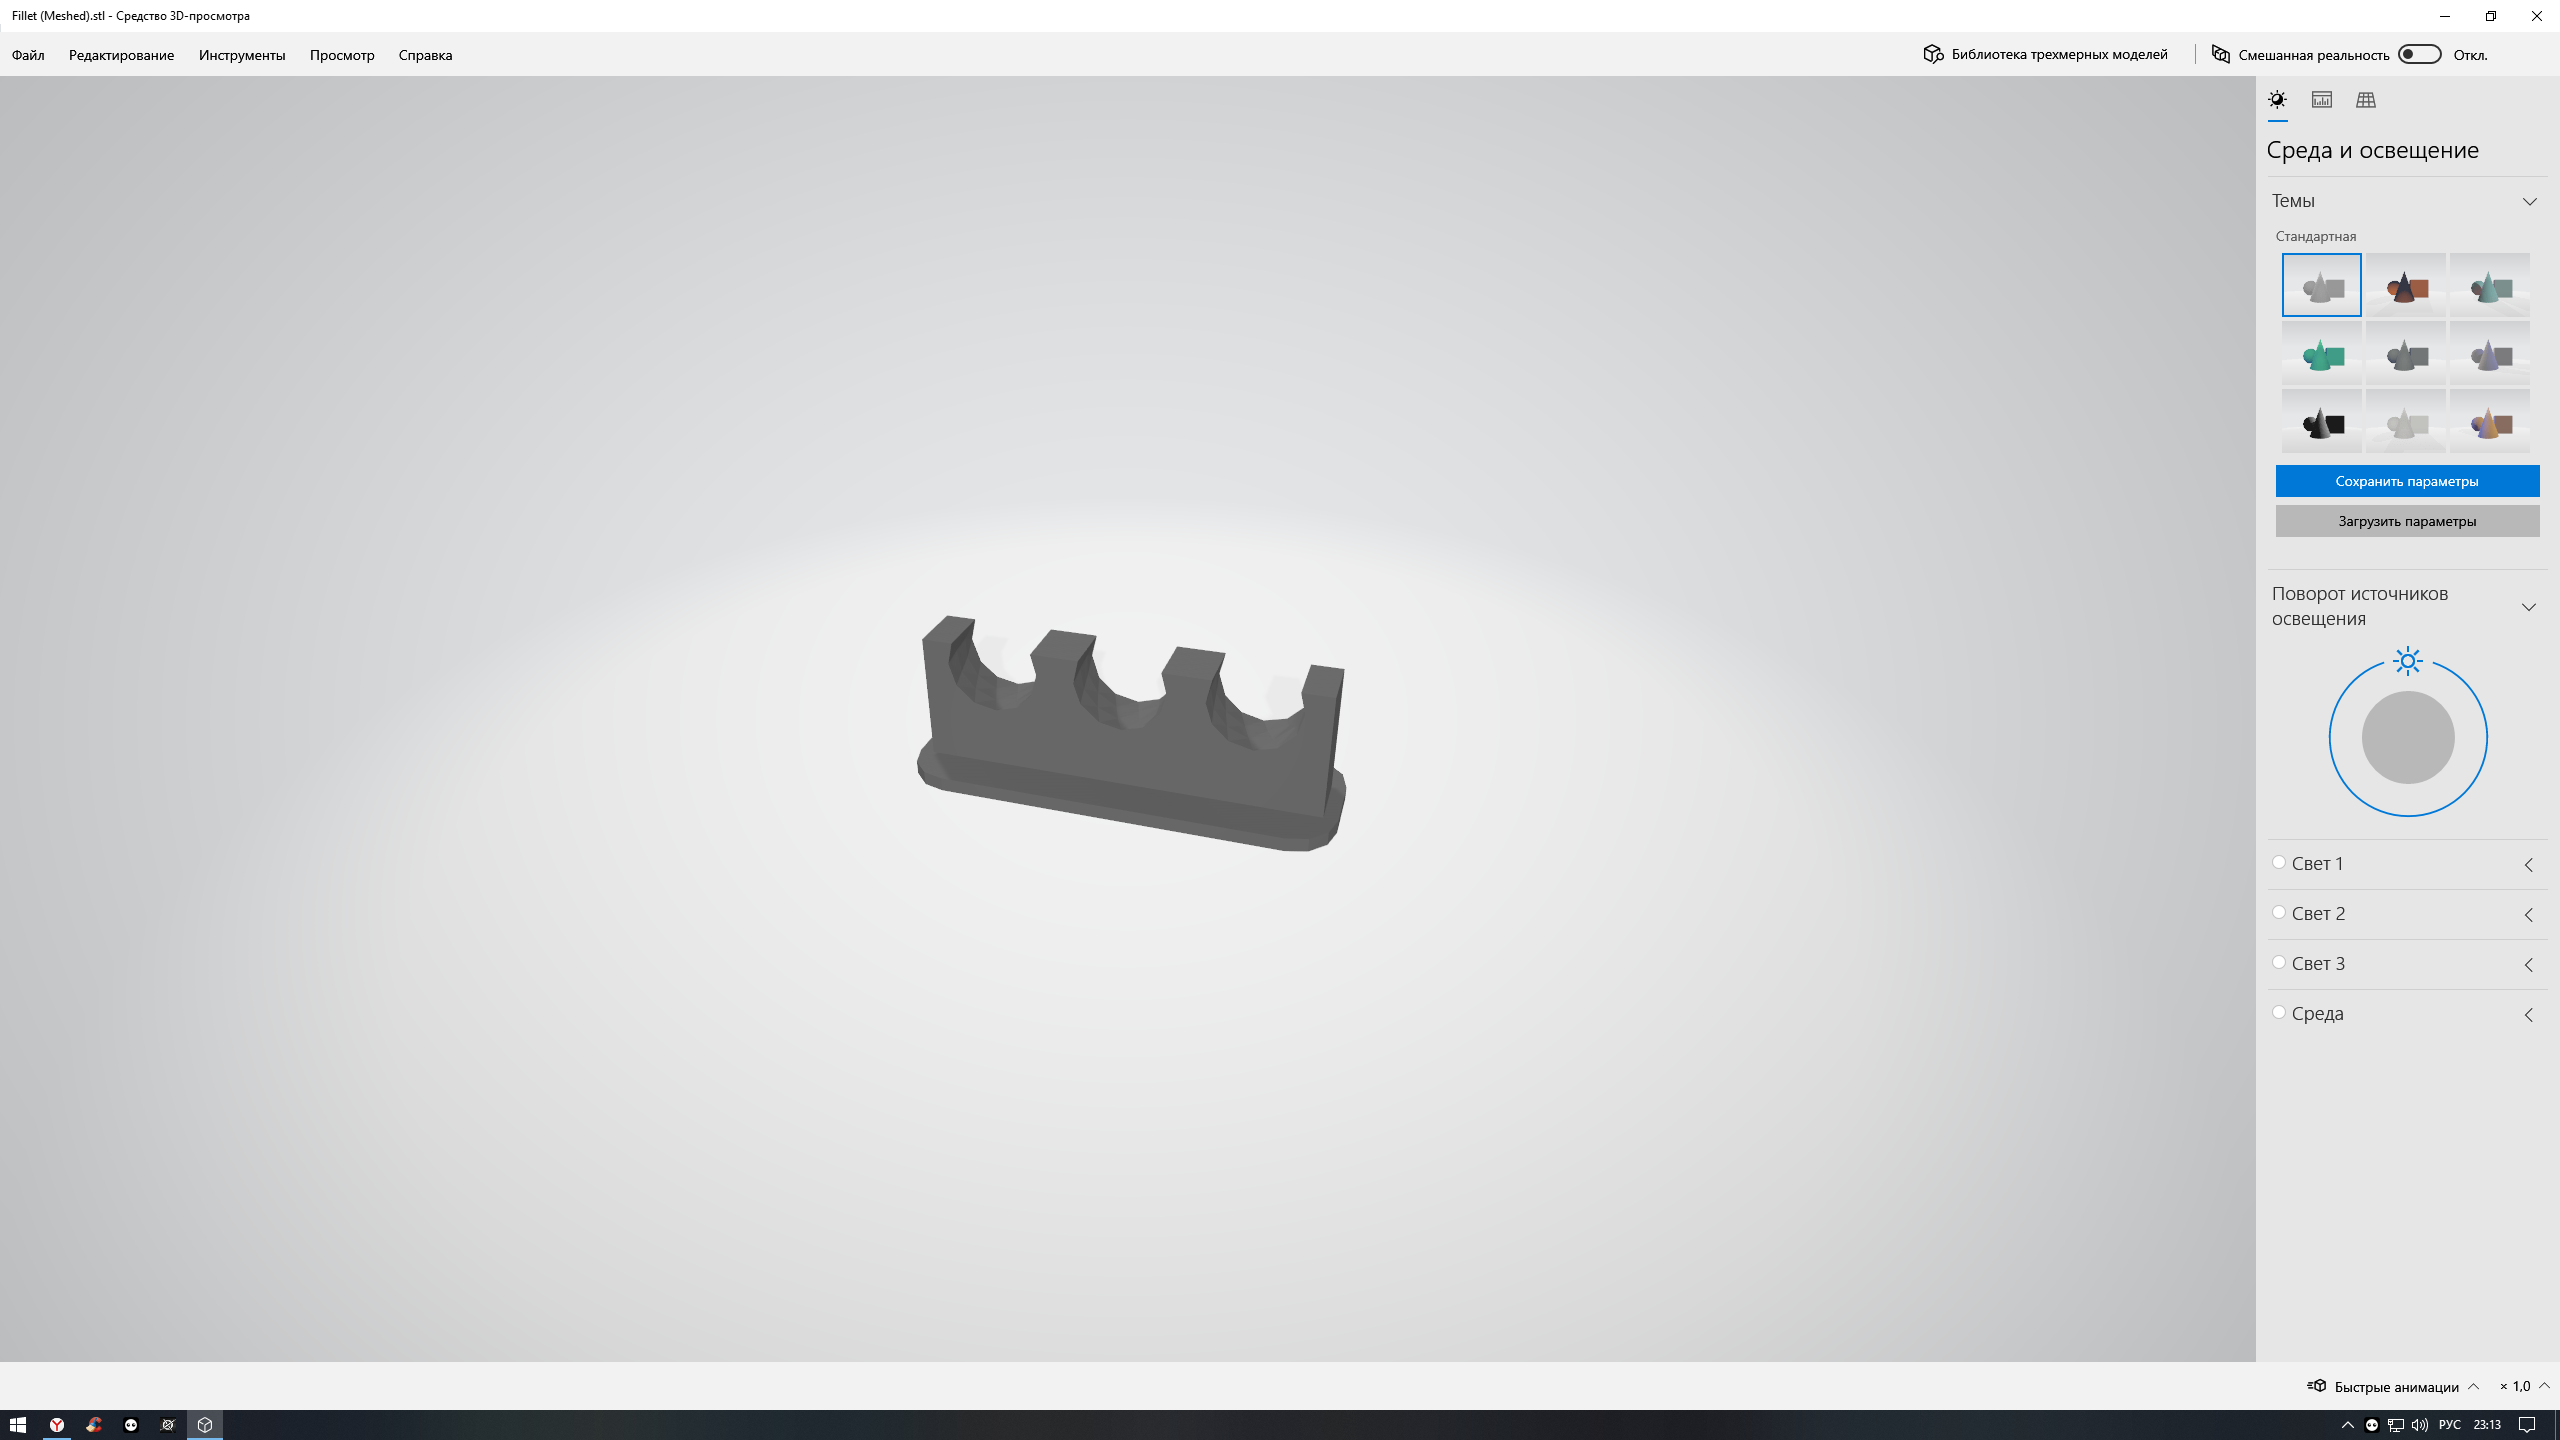Click the Yandex browser taskbar icon

(x=57, y=1425)
